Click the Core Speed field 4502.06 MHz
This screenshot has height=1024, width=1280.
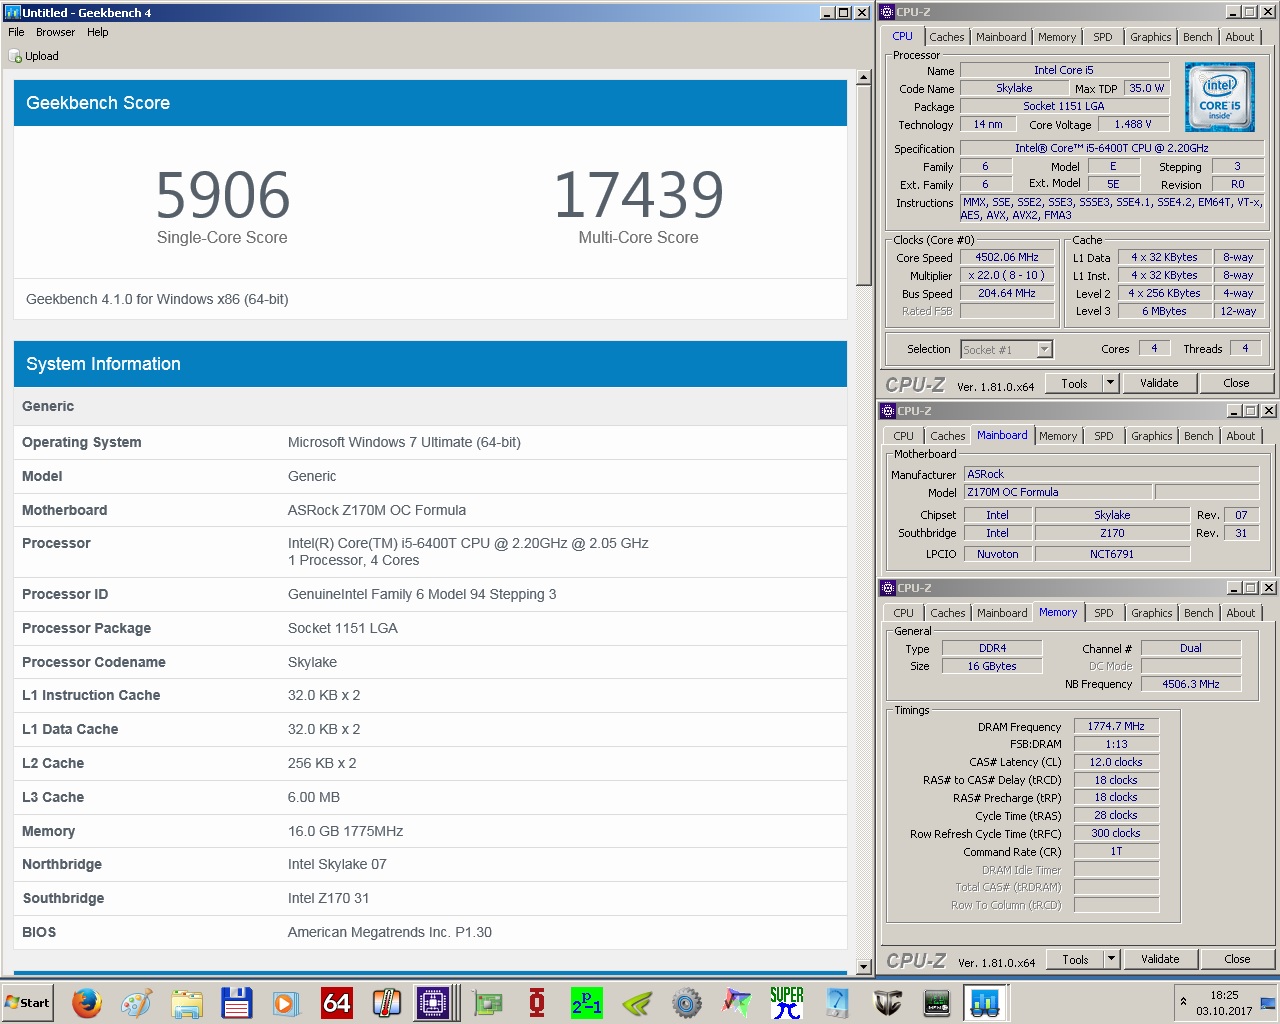pos(1007,257)
